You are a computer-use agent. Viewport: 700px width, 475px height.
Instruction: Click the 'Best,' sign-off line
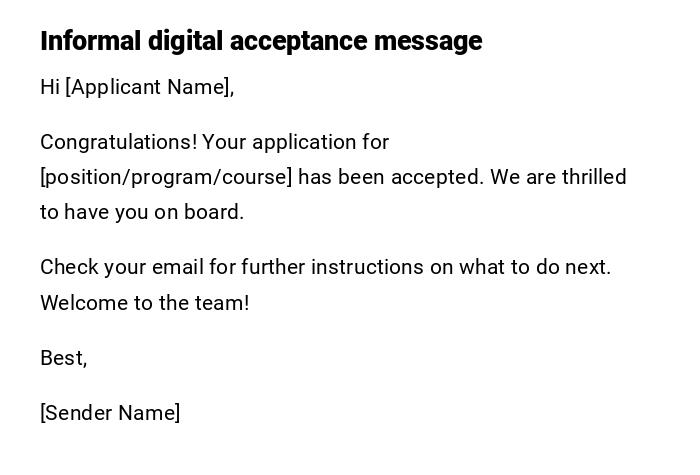(x=64, y=358)
